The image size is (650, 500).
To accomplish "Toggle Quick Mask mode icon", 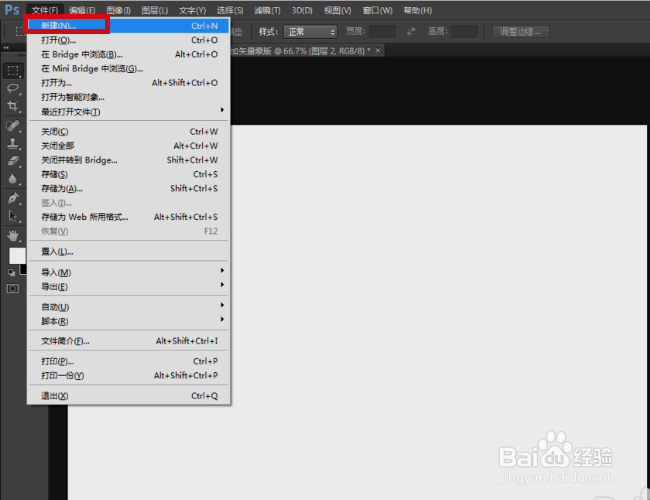I will click(13, 289).
